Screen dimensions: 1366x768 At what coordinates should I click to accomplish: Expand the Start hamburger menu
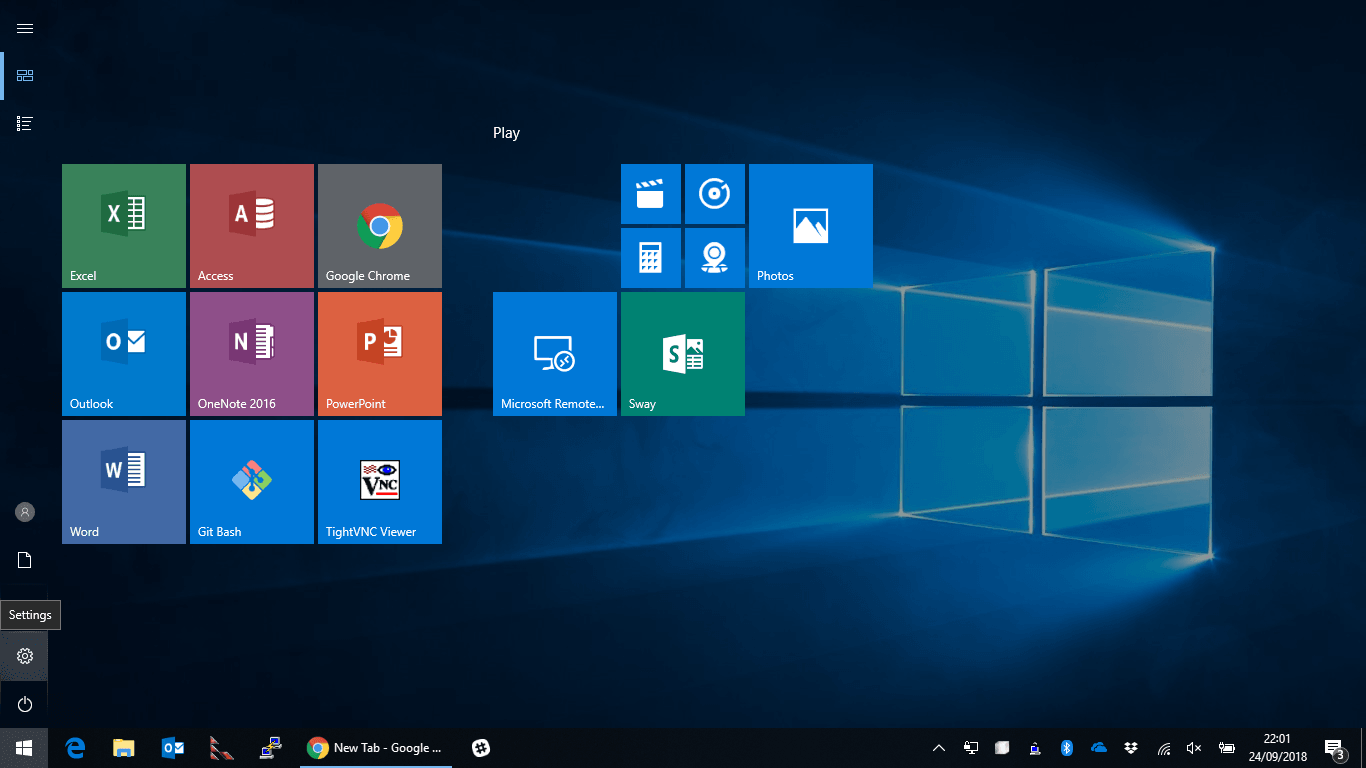point(25,28)
